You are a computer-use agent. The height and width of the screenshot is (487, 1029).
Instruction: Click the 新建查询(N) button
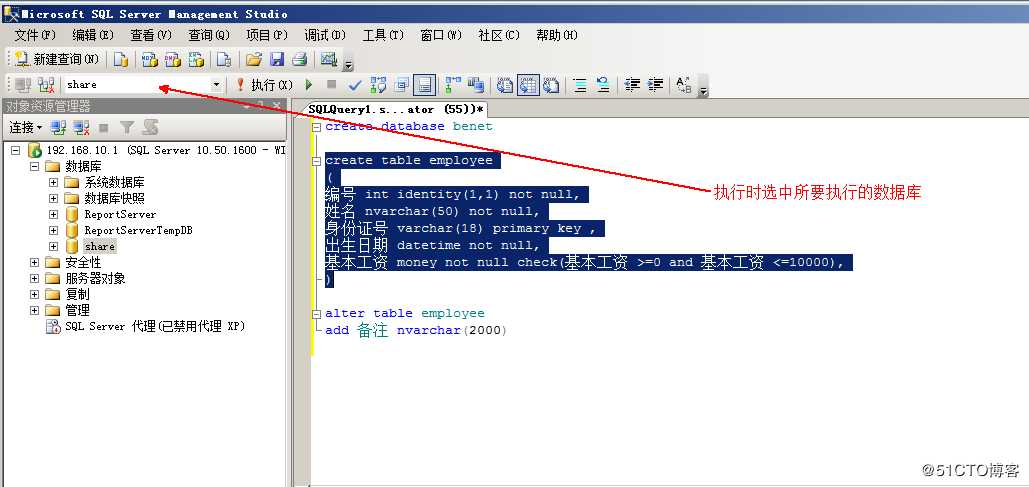[x=56, y=60]
